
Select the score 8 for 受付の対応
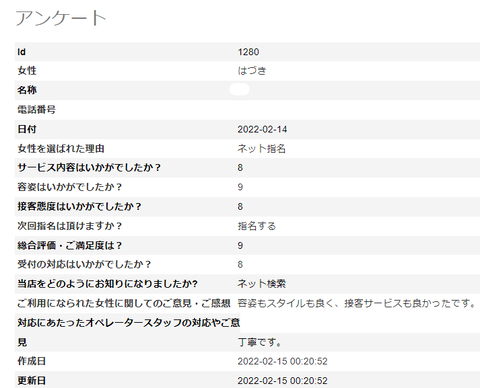coord(240,265)
